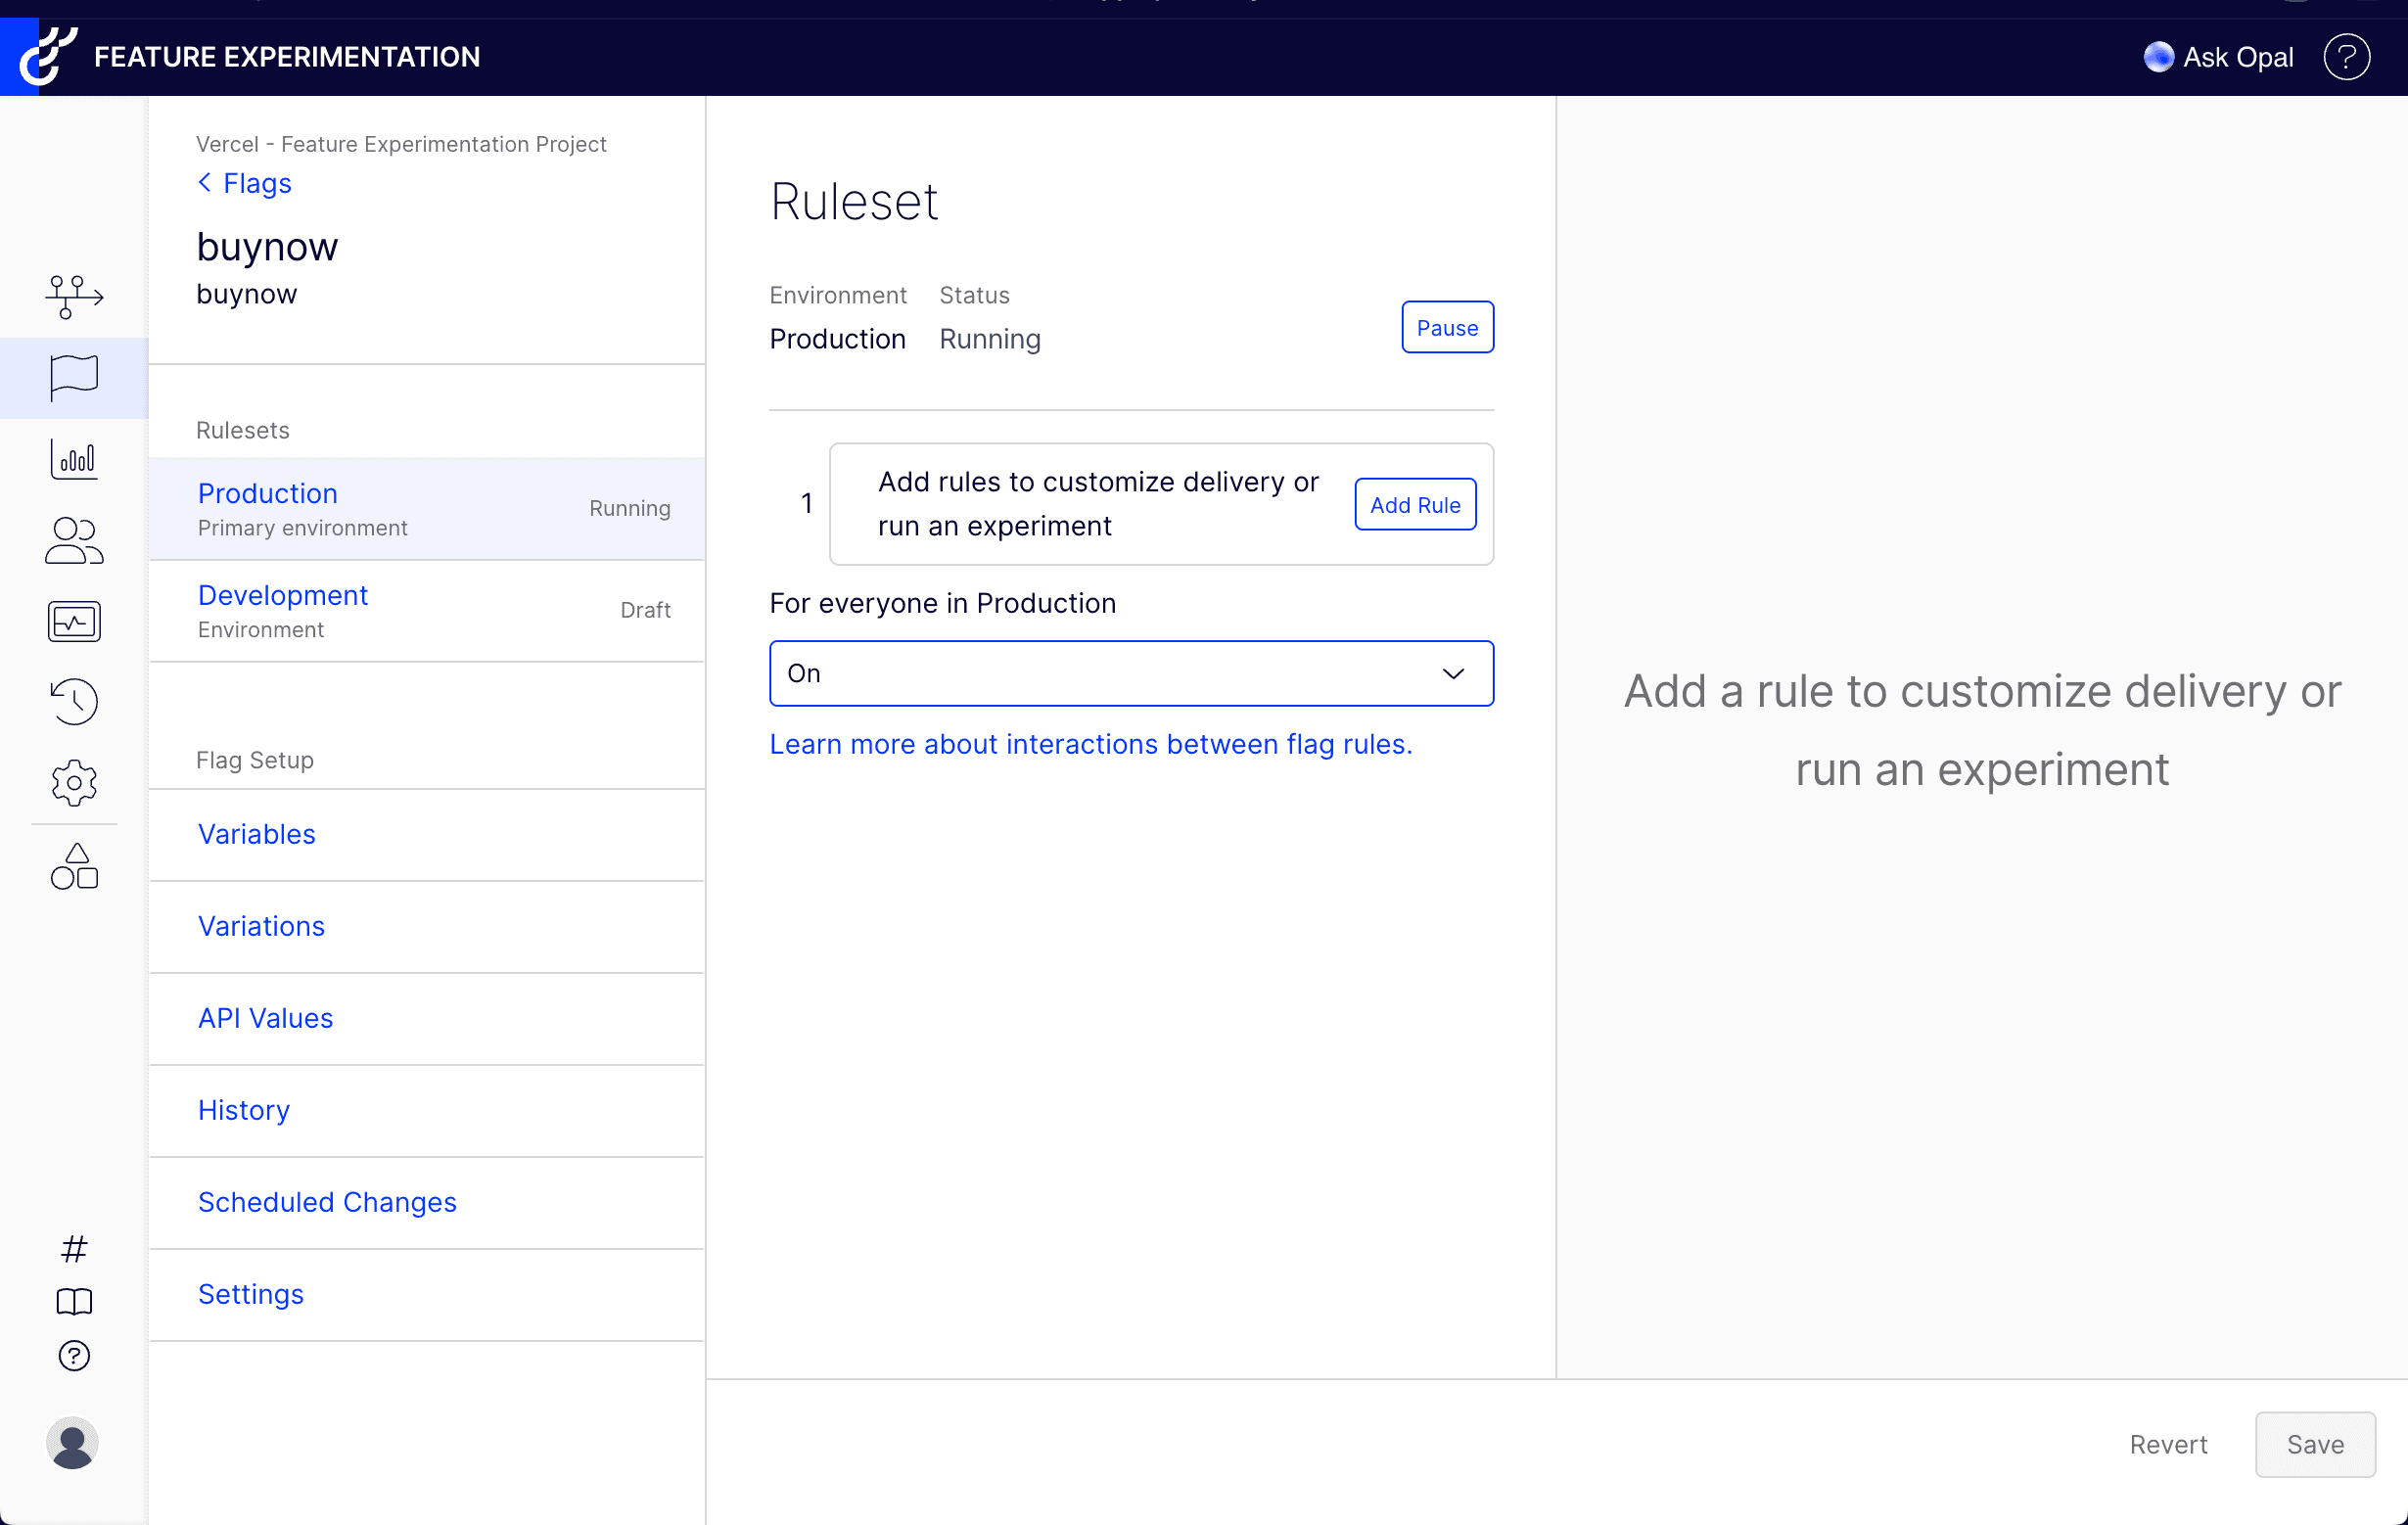
Task: Click the bar chart reports icon
Action: click(x=74, y=459)
